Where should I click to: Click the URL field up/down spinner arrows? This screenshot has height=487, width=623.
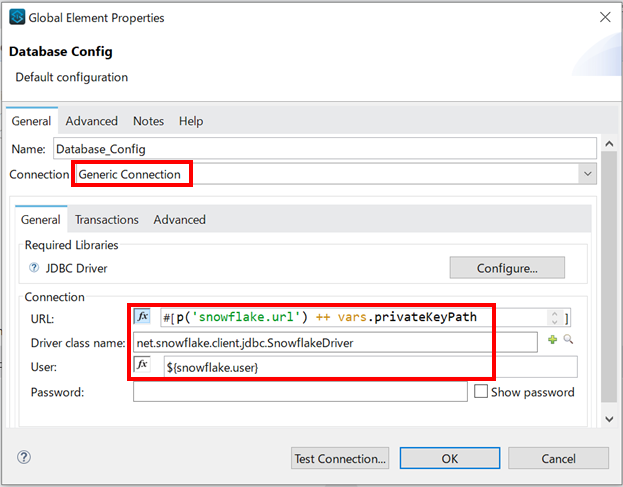(x=553, y=318)
